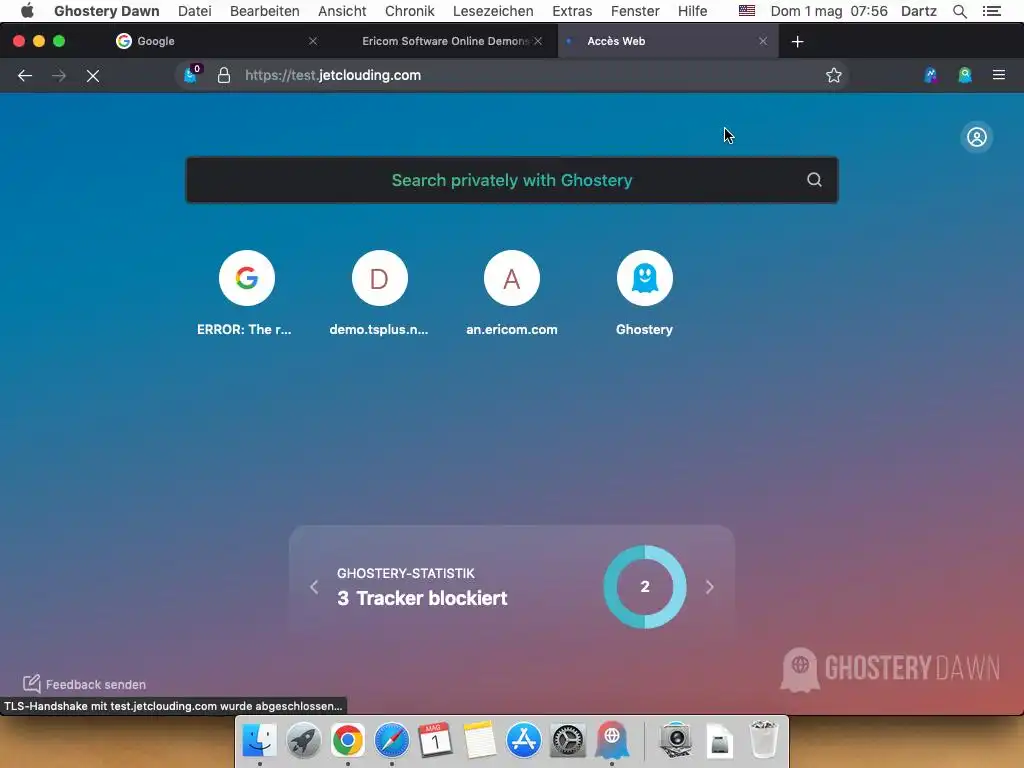Viewport: 1024px width, 768px height.
Task: Open System Preferences from the Dock
Action: pos(568,740)
